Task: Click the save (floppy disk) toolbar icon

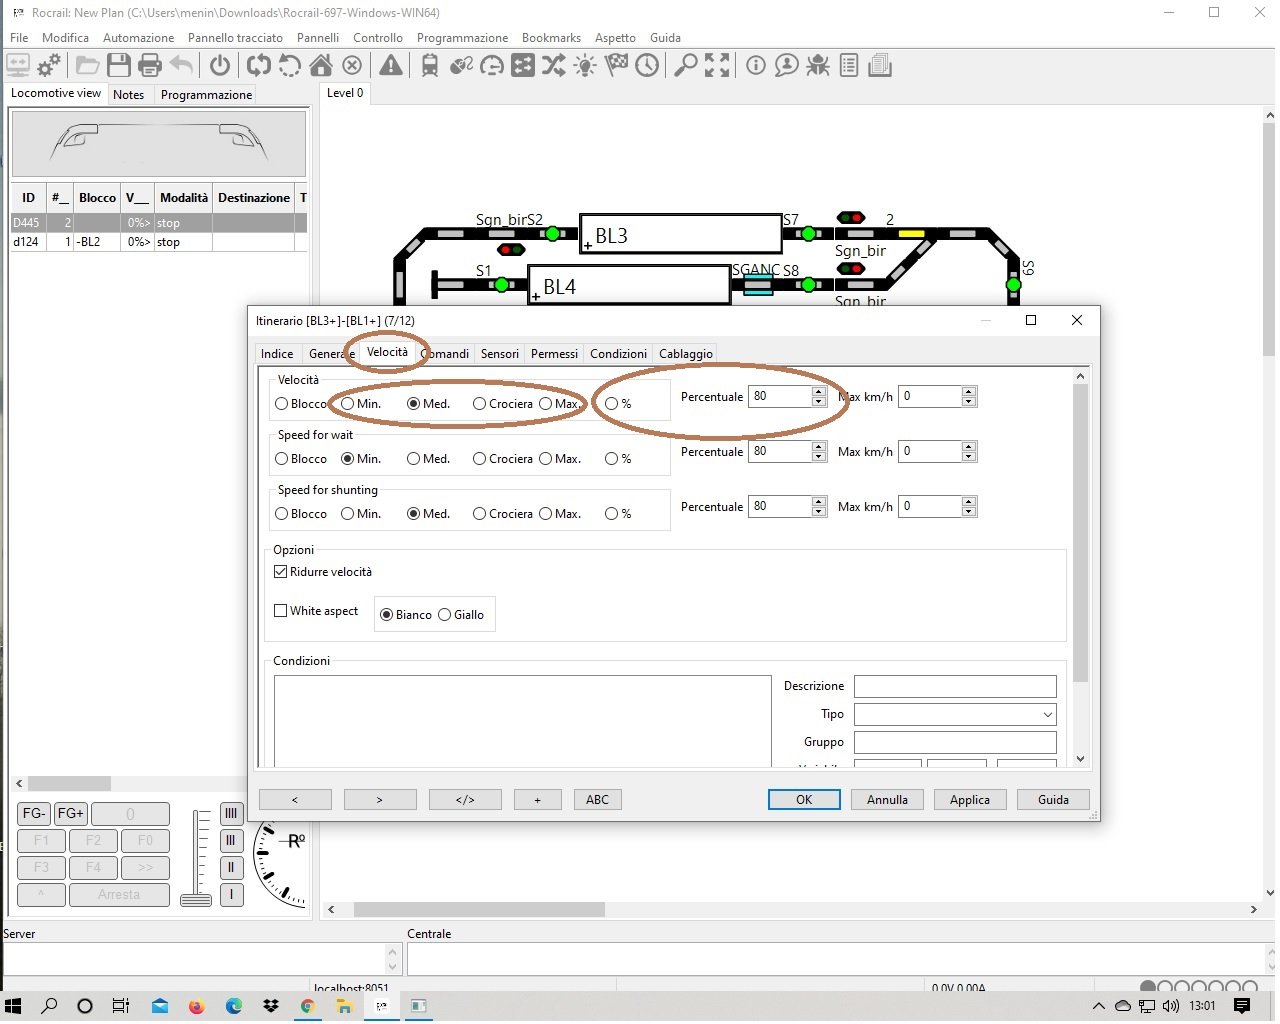Action: pyautogui.click(x=119, y=66)
